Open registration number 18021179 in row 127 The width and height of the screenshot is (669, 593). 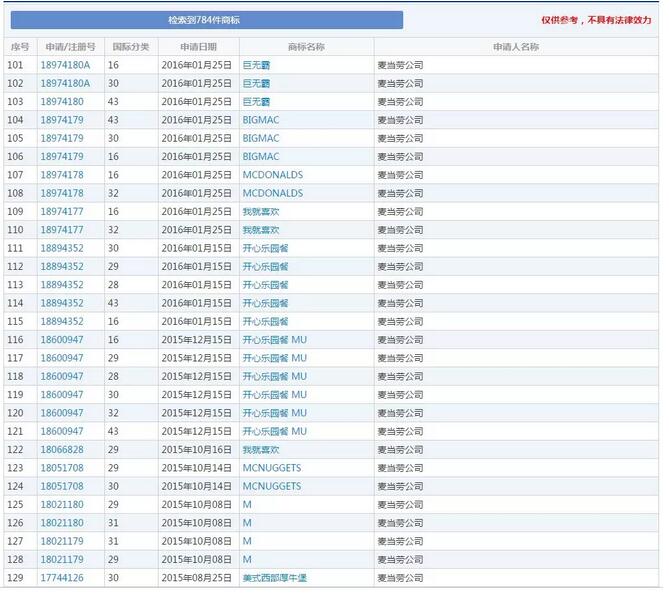62,541
